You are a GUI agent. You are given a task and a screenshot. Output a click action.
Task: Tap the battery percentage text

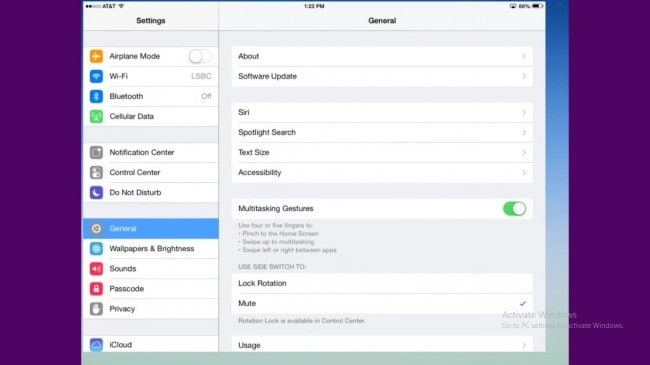coord(524,6)
